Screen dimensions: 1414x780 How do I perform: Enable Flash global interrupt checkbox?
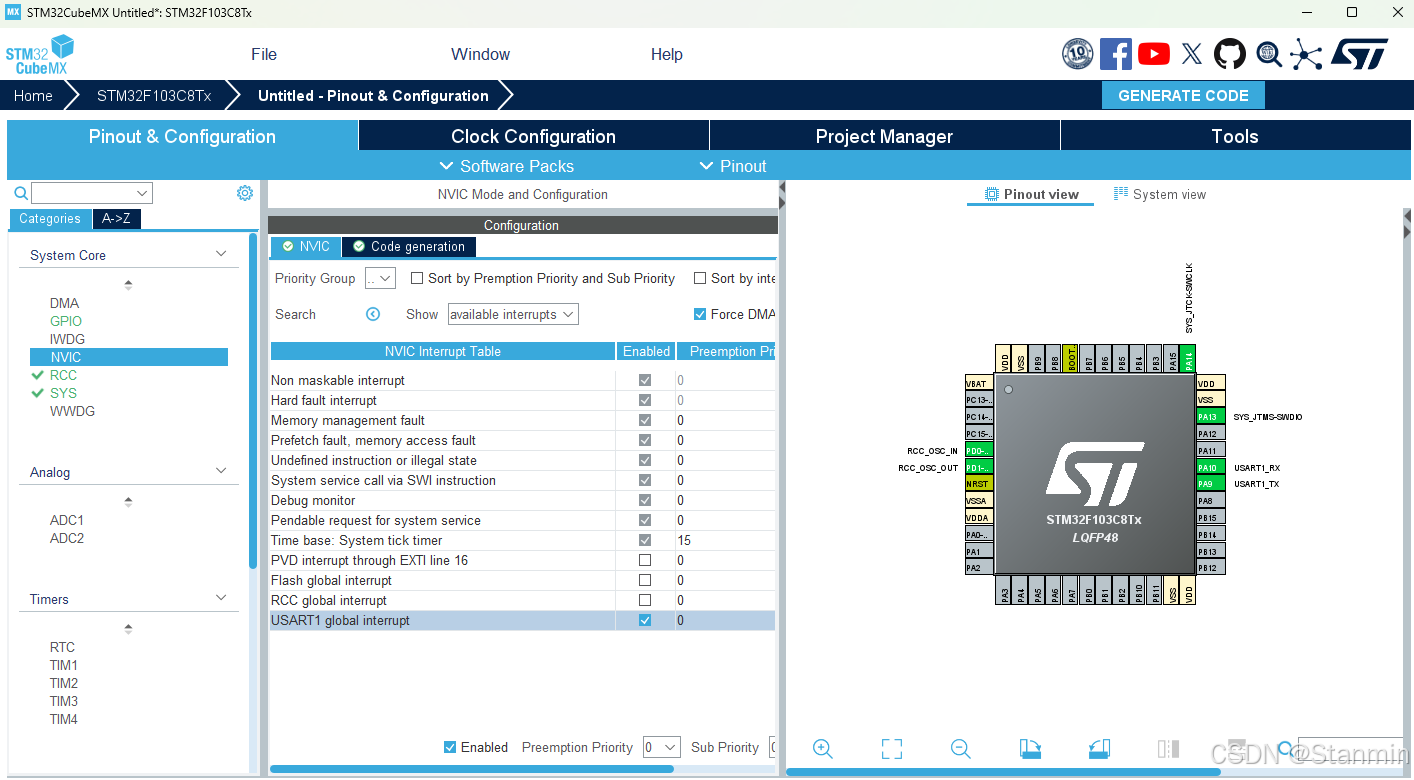(x=645, y=580)
